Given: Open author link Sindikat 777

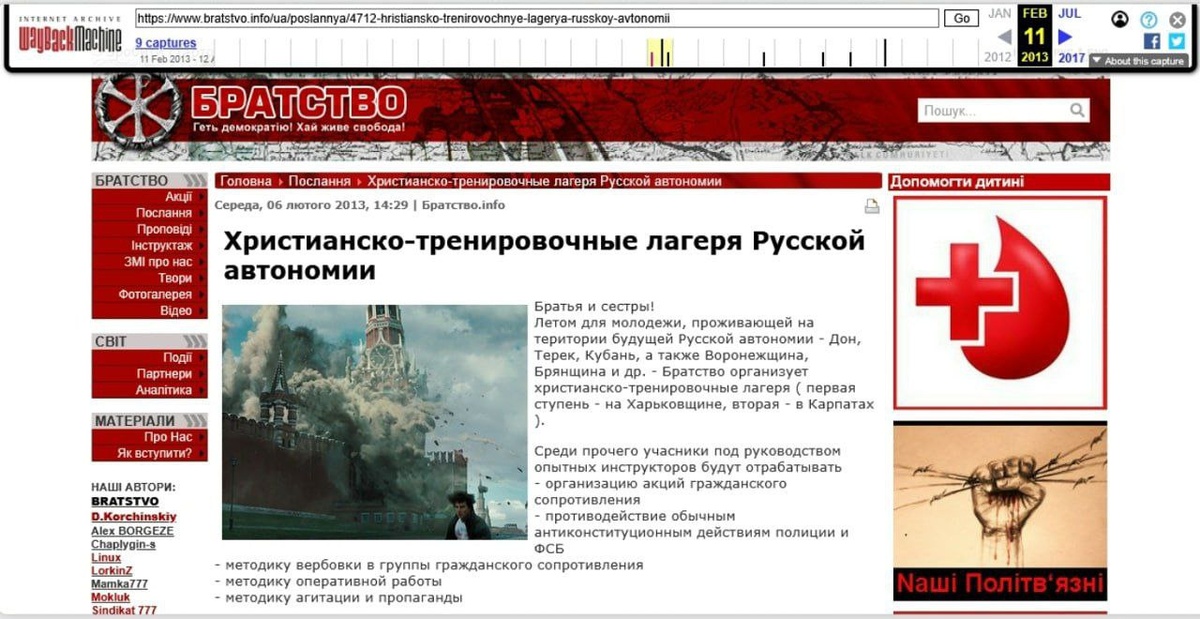Looking at the screenshot, I should point(124,610).
